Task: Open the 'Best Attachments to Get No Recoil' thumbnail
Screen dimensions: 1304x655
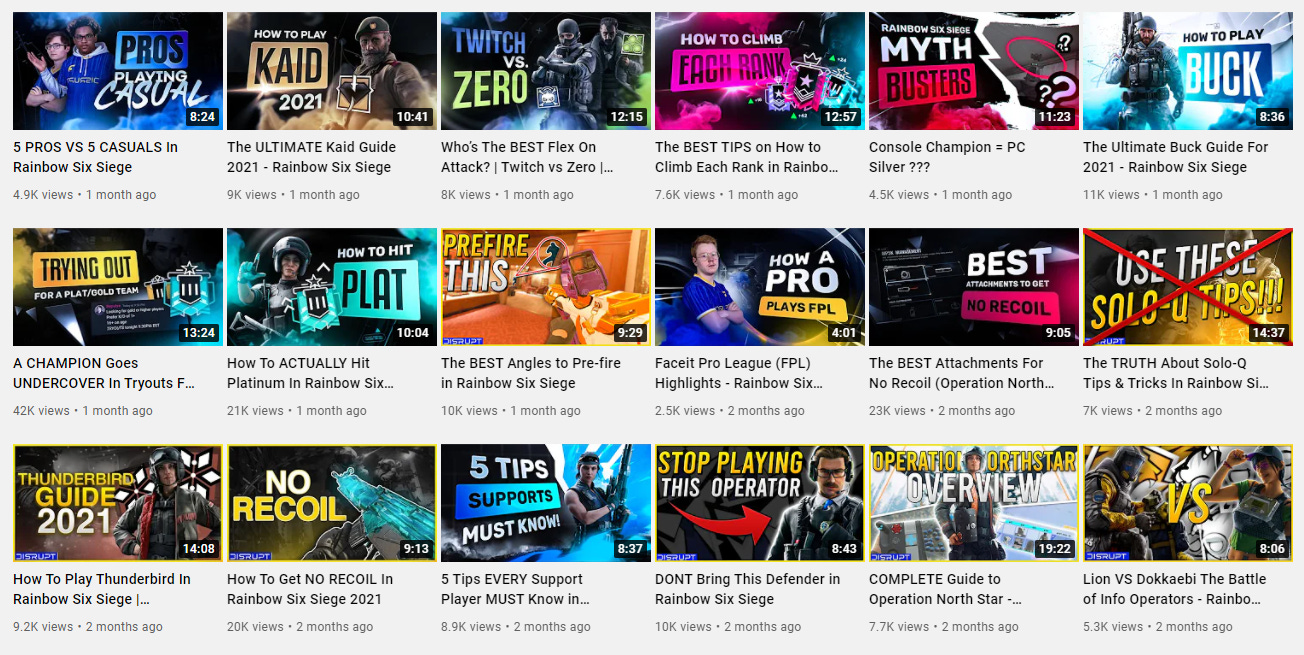Action: 974,287
